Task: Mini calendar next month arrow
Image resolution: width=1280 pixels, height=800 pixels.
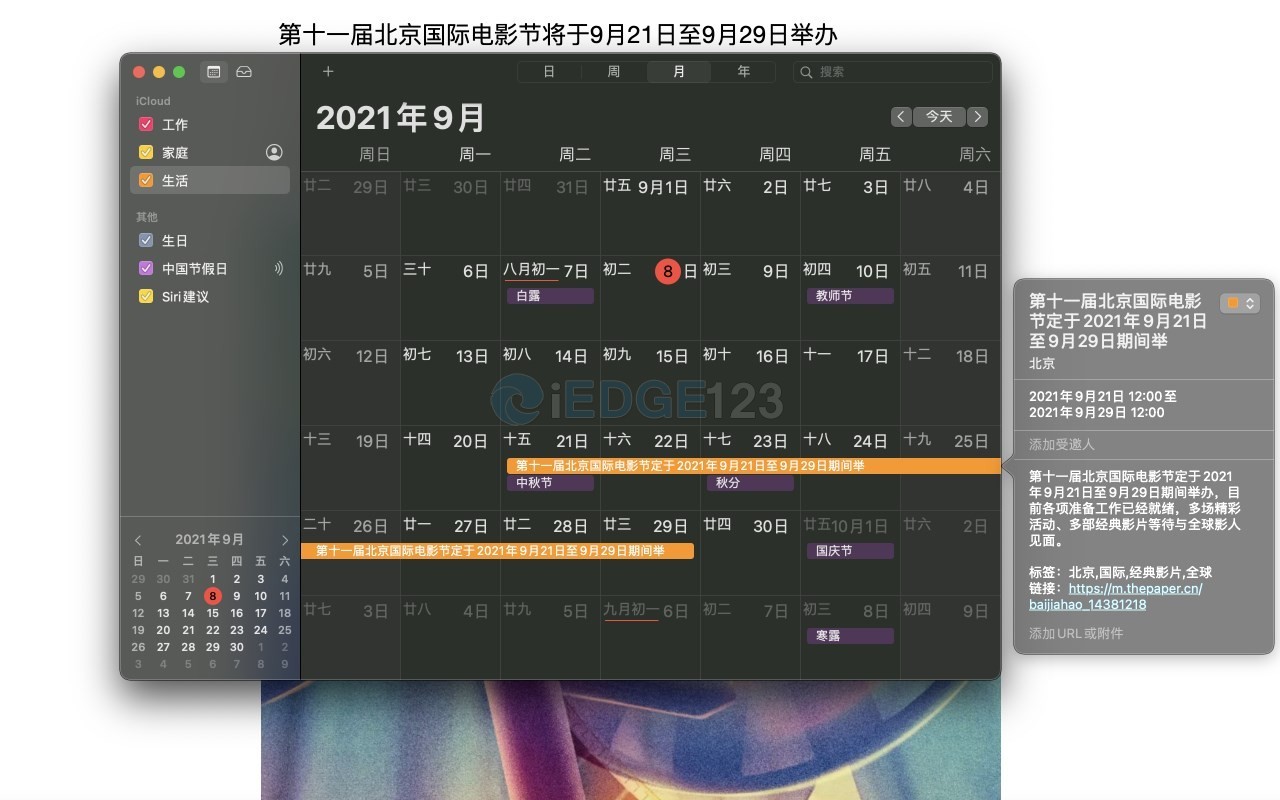Action: [x=285, y=540]
